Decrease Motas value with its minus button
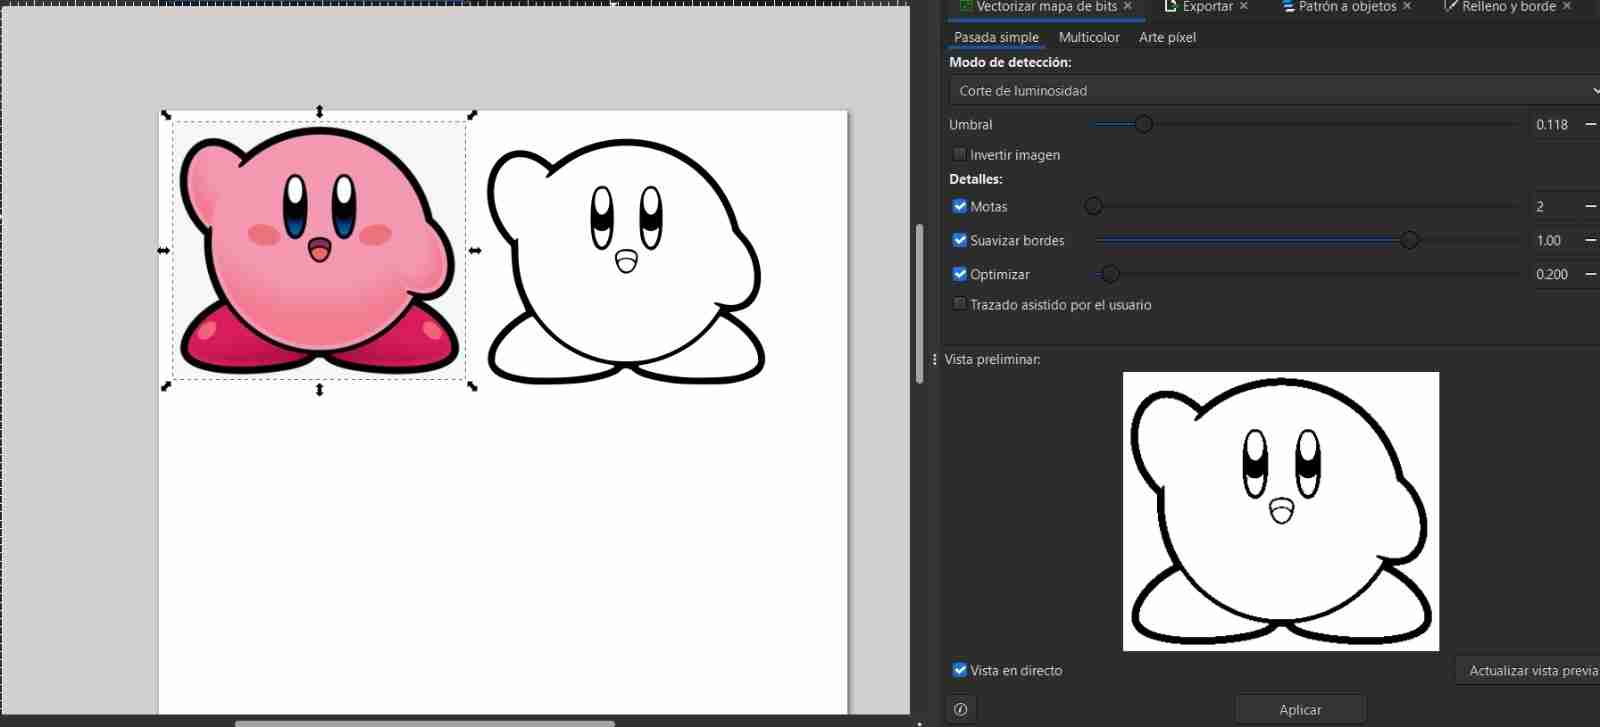 pyautogui.click(x=1590, y=206)
